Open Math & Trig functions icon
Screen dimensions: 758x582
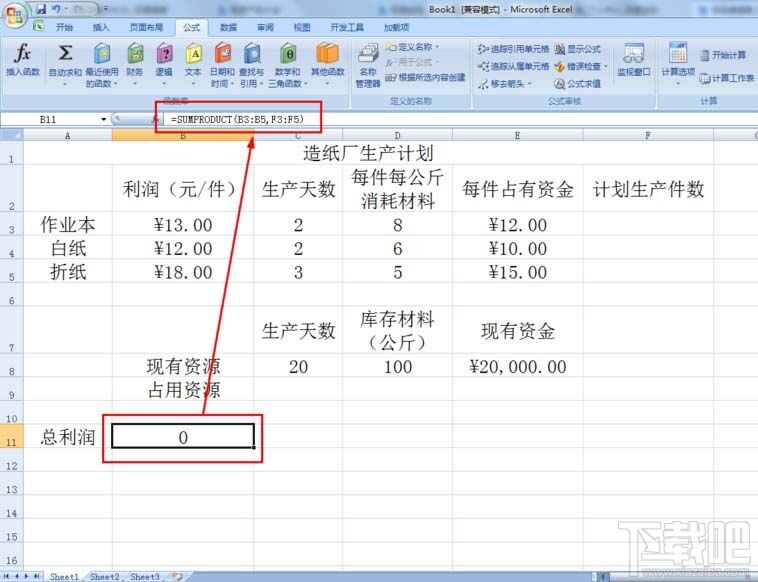coord(288,53)
